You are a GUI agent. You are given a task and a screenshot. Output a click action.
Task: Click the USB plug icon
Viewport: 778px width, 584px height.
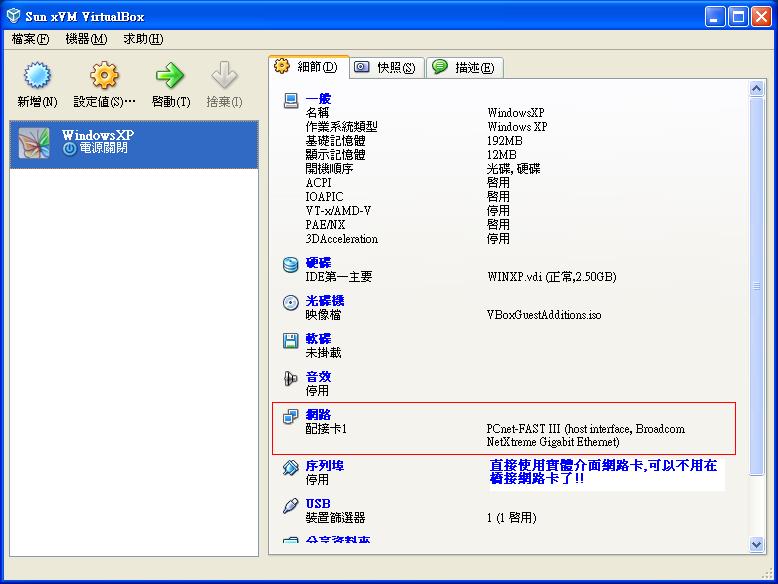point(291,506)
